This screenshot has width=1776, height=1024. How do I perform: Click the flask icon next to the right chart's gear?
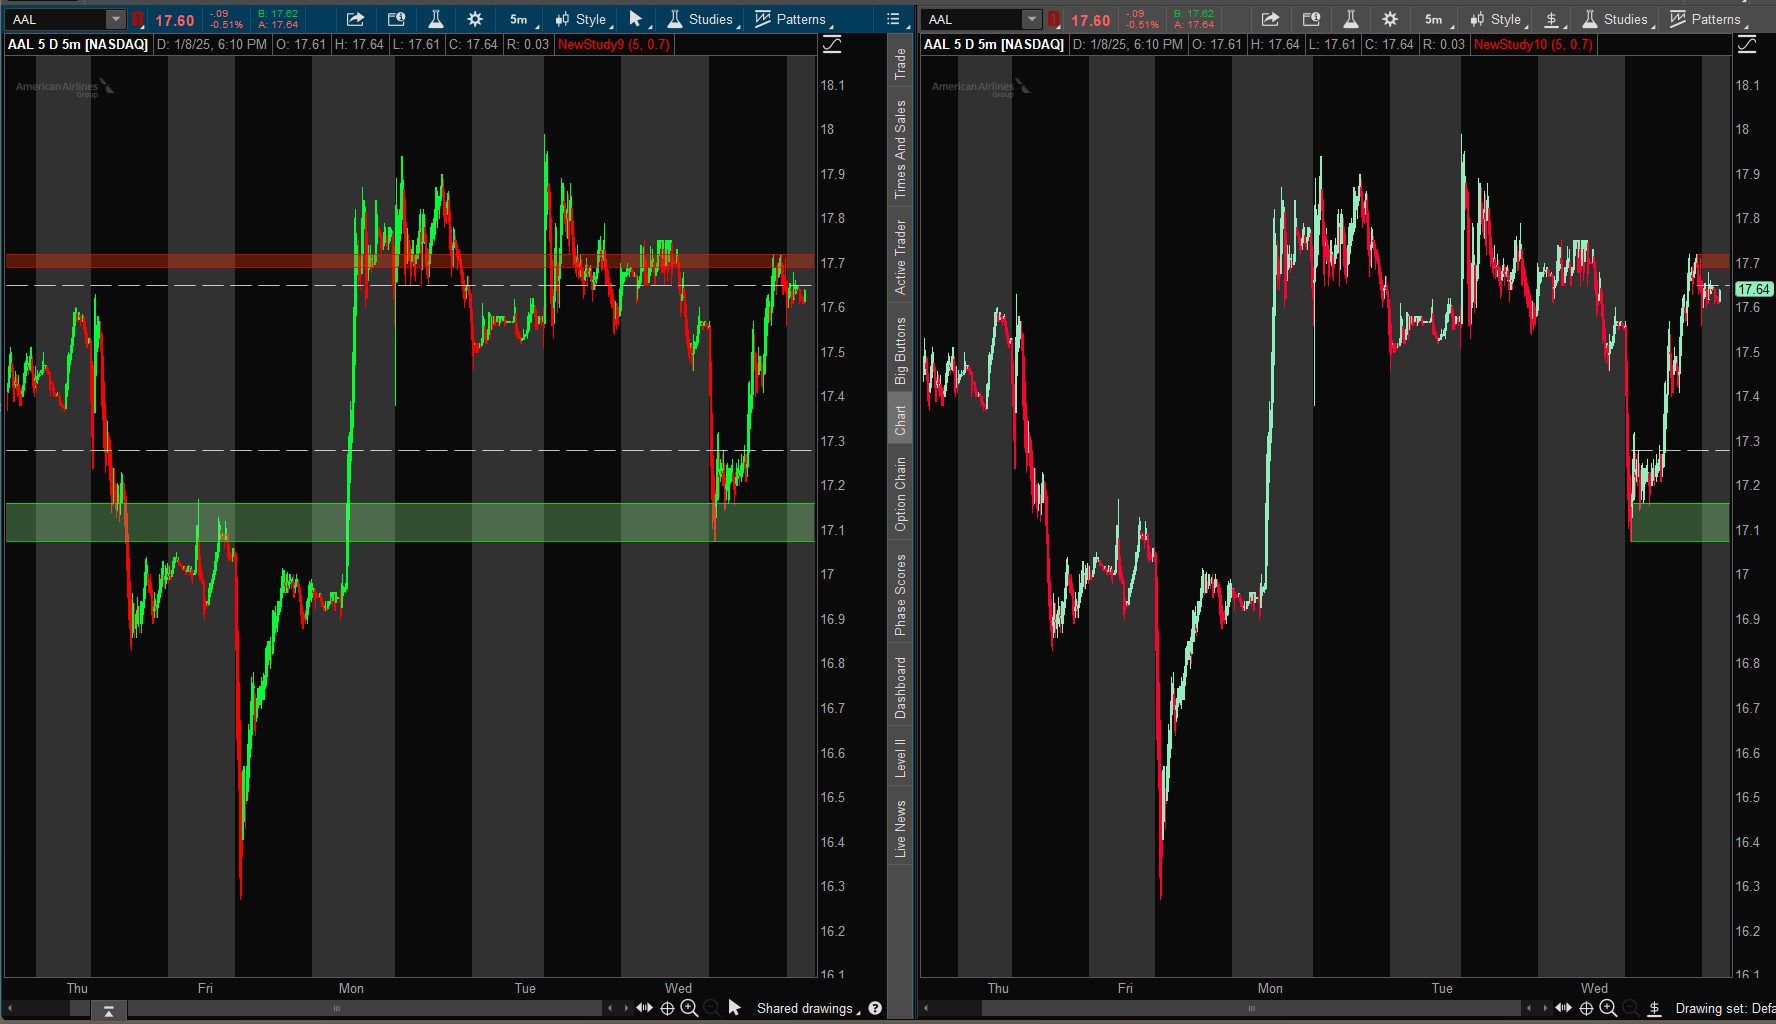(x=1351, y=19)
